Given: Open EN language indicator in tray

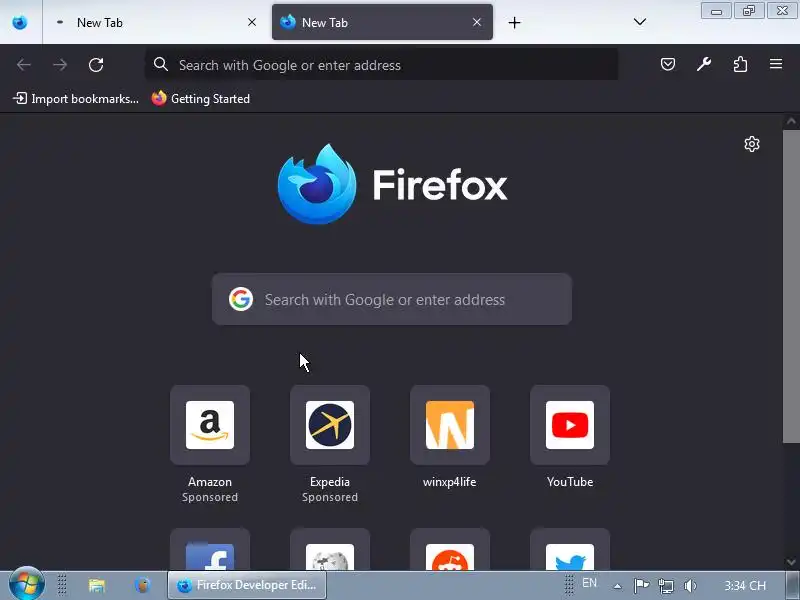Looking at the screenshot, I should point(589,583).
